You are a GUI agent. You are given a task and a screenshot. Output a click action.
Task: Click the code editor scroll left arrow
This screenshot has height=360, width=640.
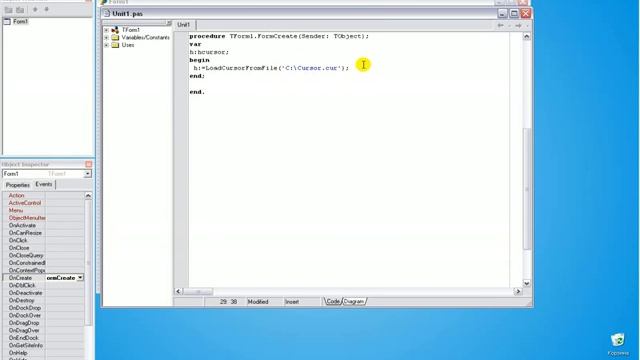point(178,291)
